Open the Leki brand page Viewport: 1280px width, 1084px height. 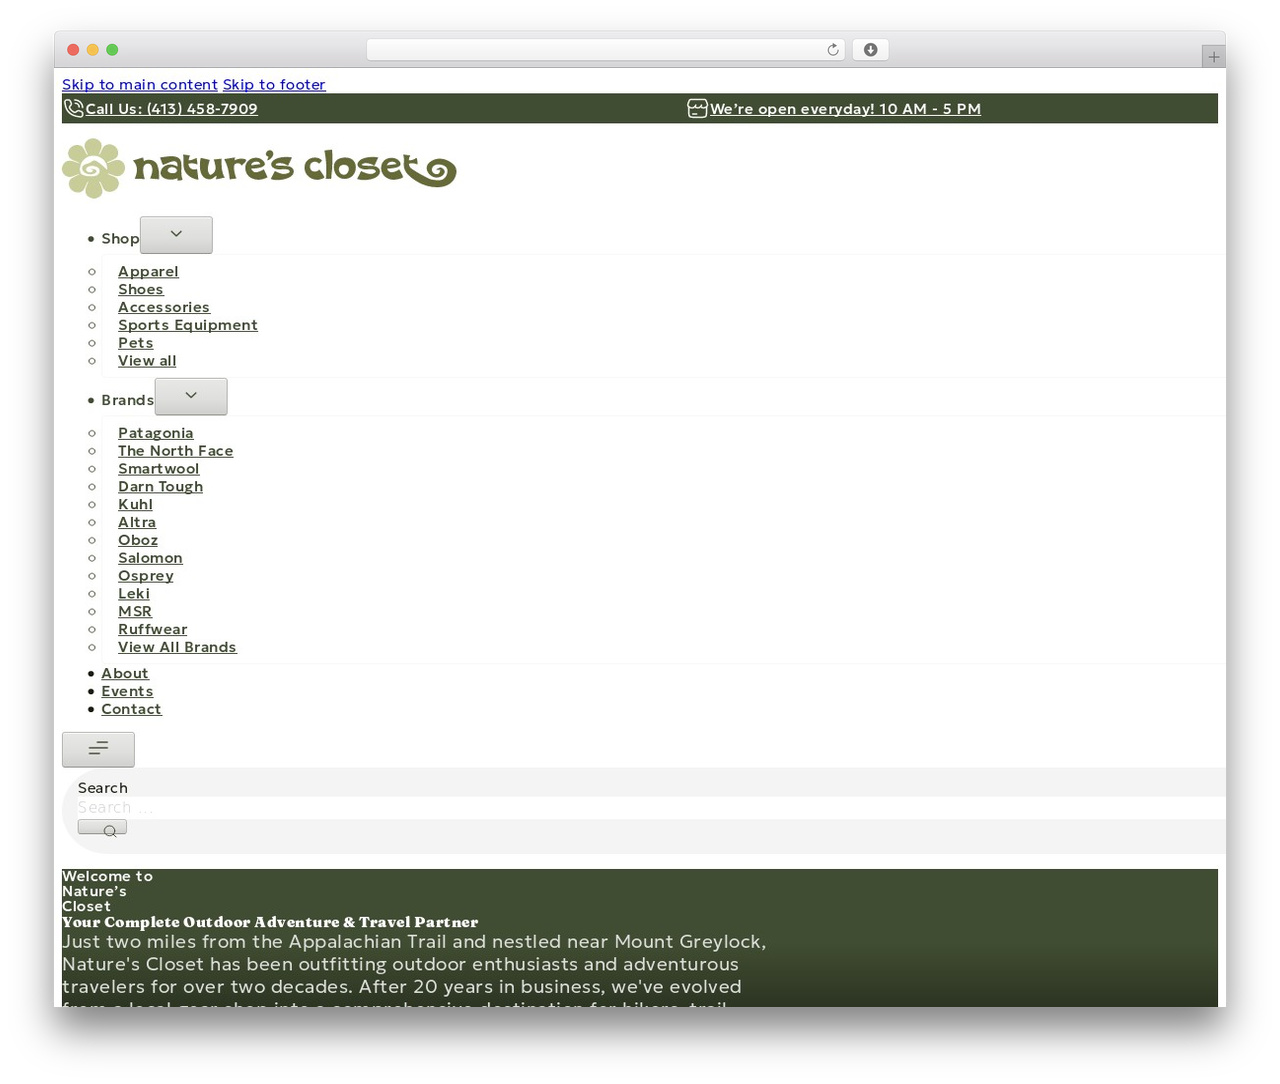[134, 594]
